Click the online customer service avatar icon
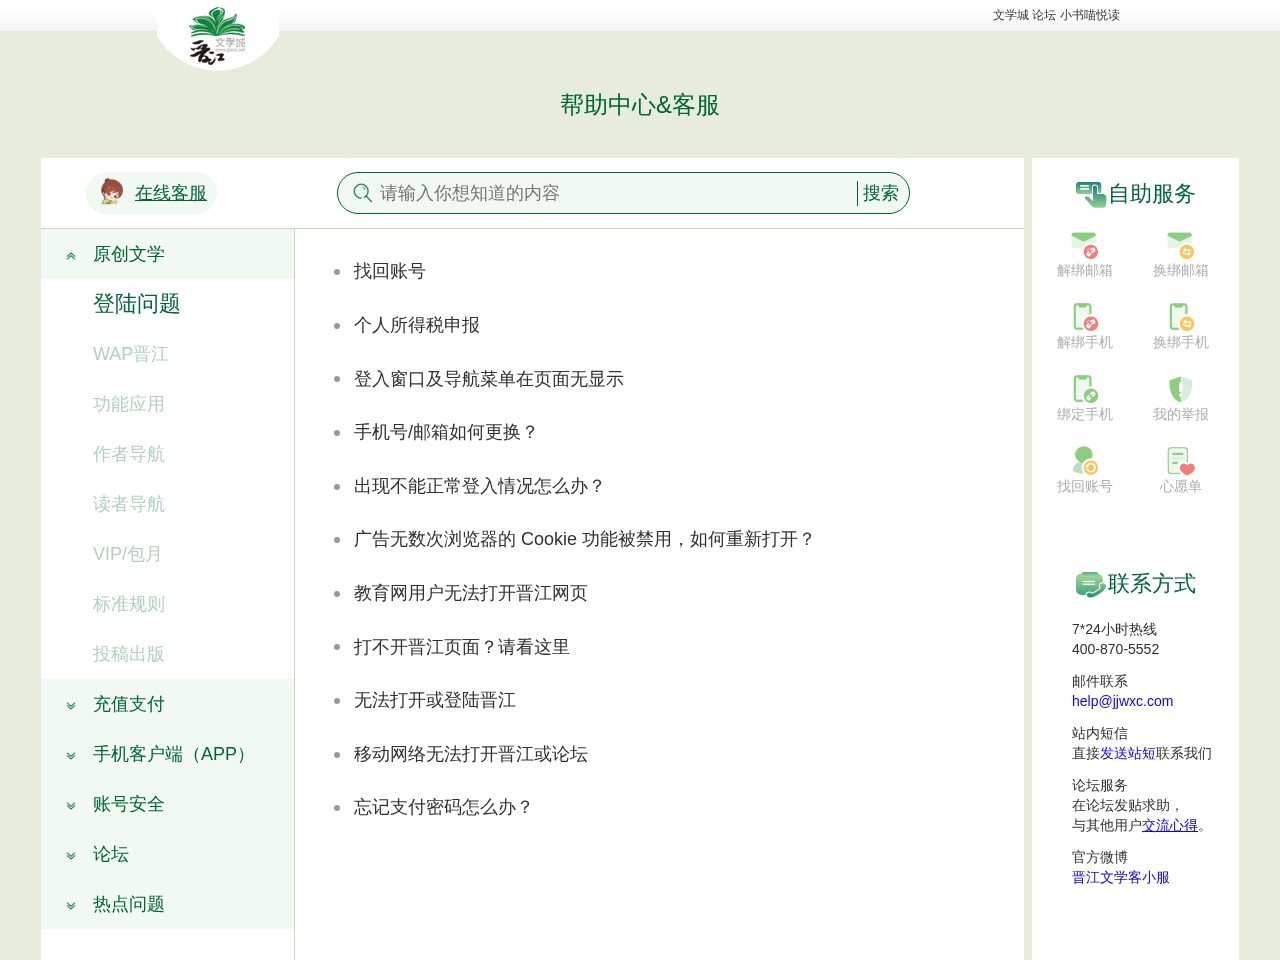This screenshot has width=1280, height=960. tap(112, 192)
